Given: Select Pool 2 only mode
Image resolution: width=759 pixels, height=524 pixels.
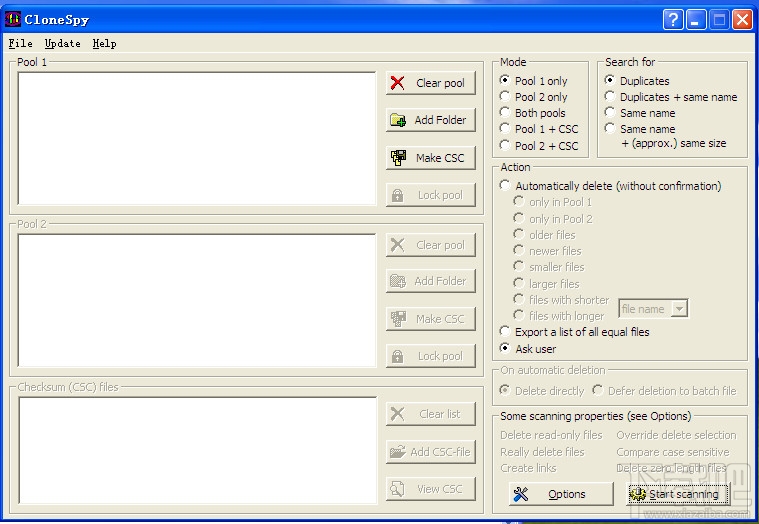Looking at the screenshot, I should (x=533, y=97).
